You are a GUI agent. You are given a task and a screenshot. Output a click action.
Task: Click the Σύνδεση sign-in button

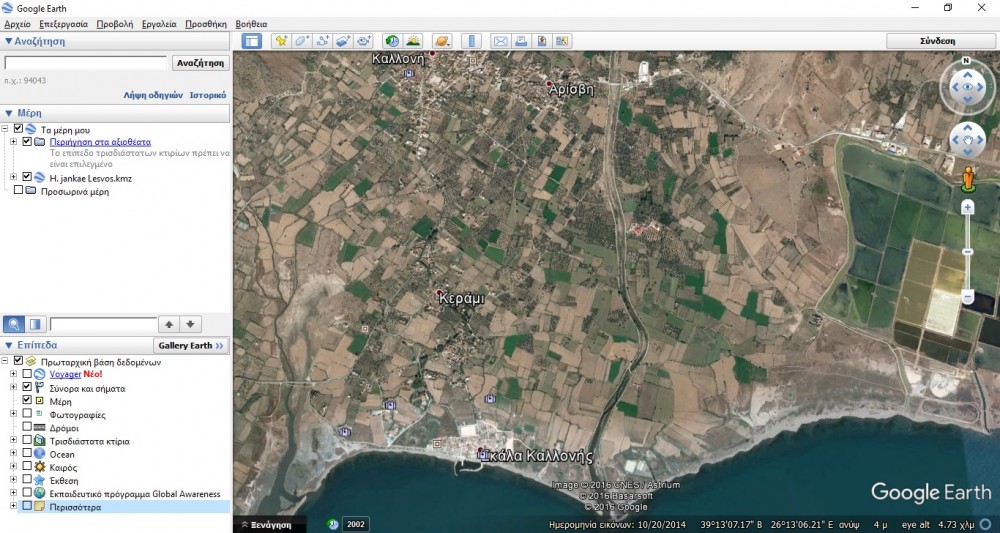pyautogui.click(x=937, y=41)
